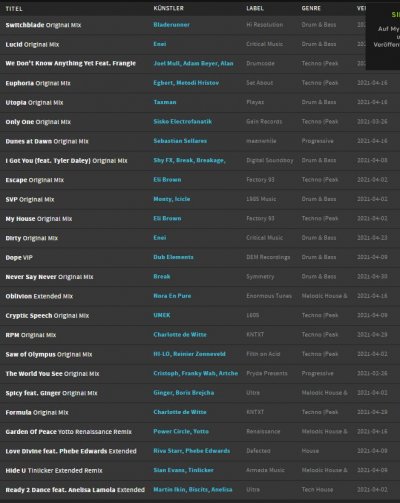400x503 pixels.
Task: Open track Escape Original Mix
Action: 35,180
